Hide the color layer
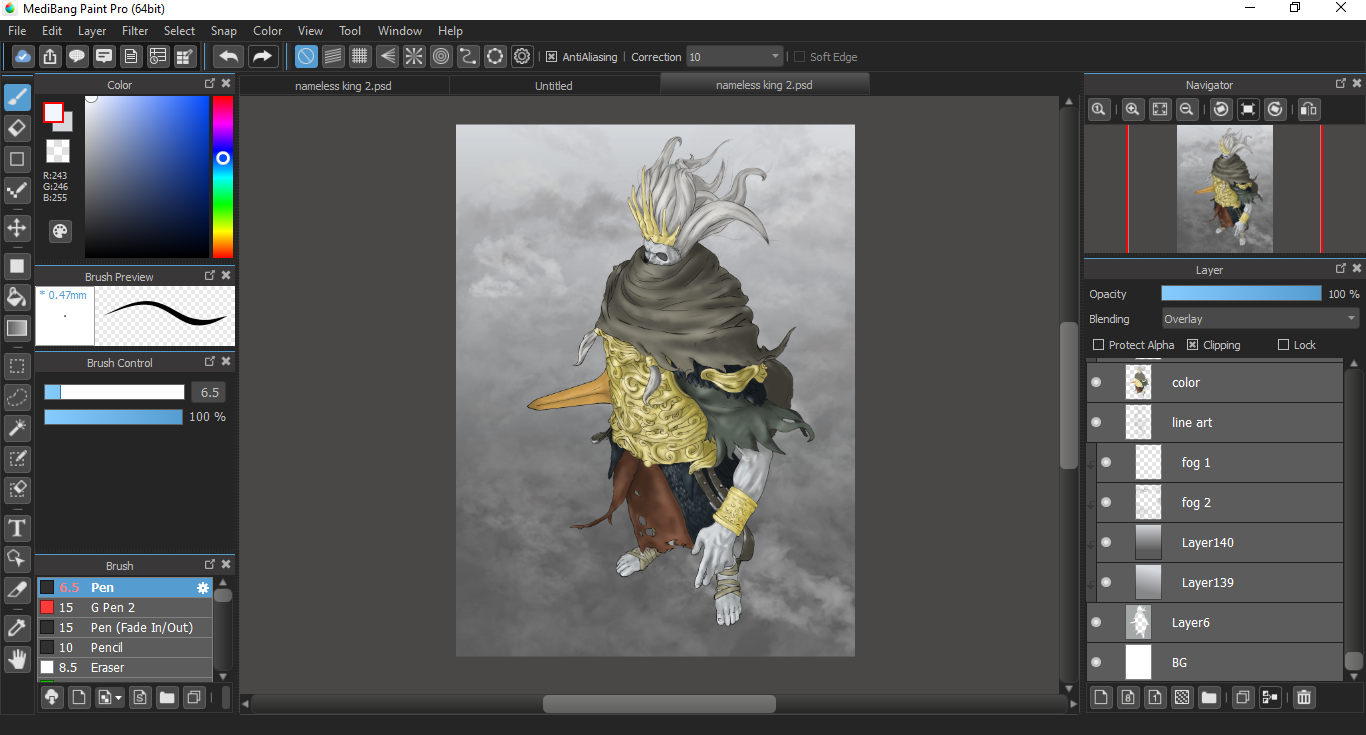Screen dimensions: 1366x735 point(1096,382)
